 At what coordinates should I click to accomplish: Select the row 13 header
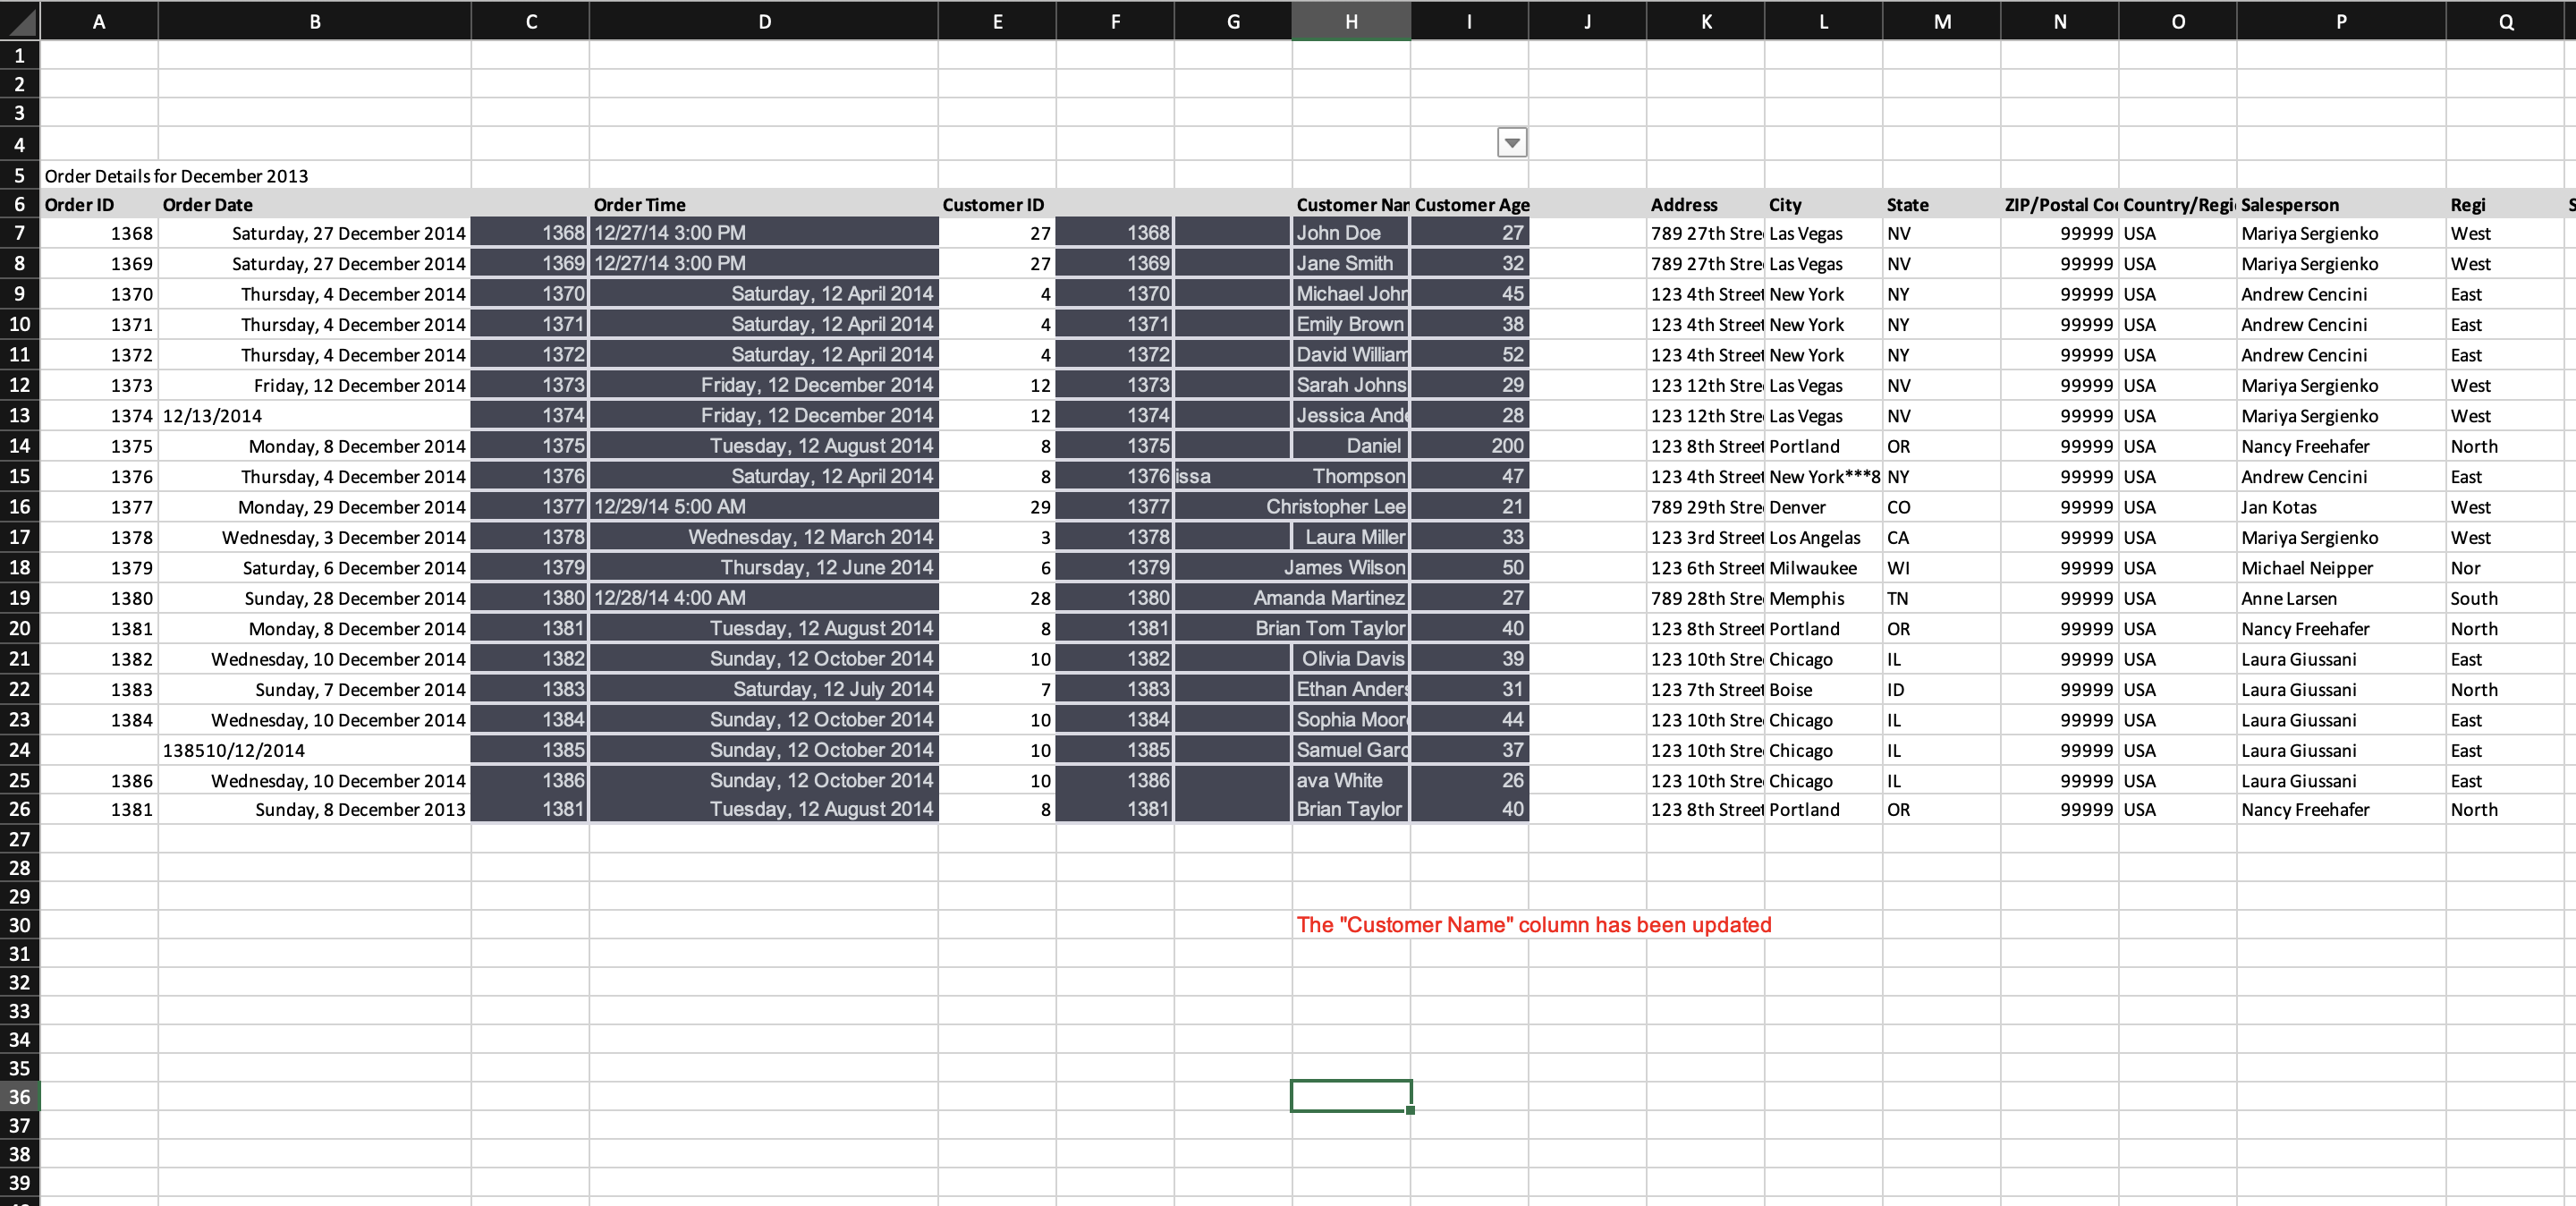20,415
